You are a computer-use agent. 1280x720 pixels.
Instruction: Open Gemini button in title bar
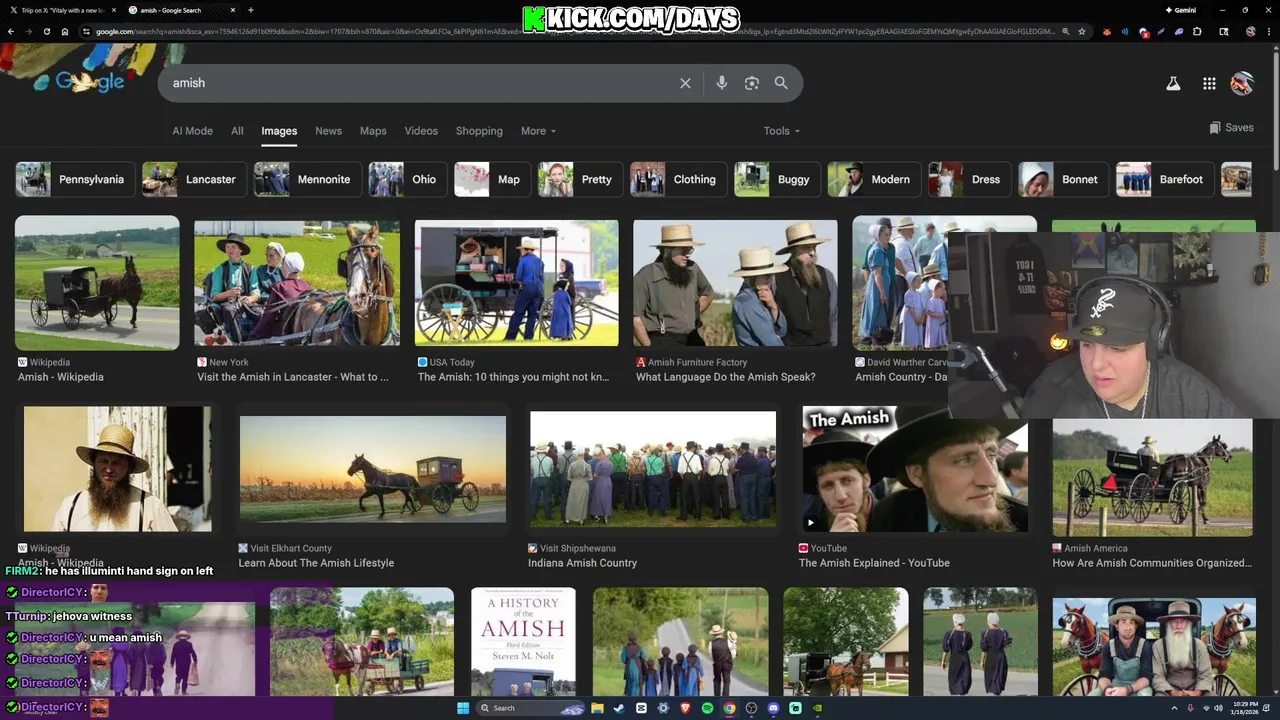coord(1180,10)
